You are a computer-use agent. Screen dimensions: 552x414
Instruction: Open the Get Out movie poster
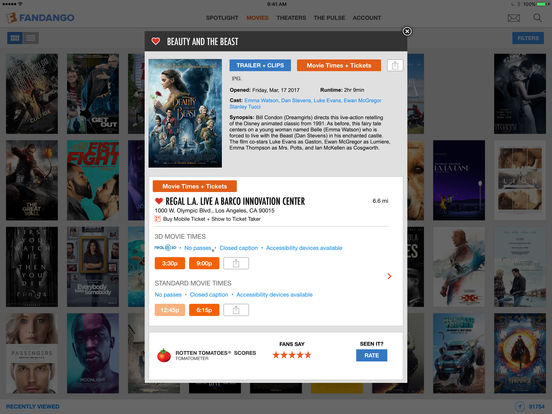[x=93, y=94]
